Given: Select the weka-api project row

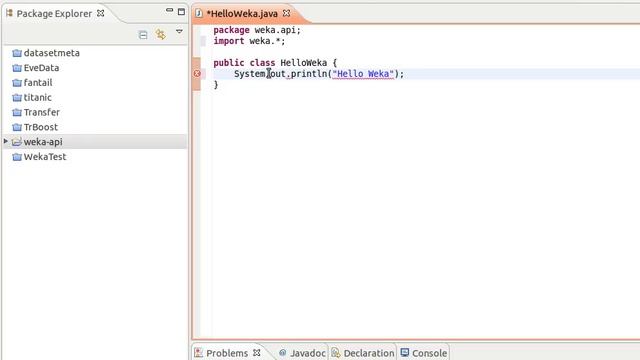Looking at the screenshot, I should pos(95,142).
